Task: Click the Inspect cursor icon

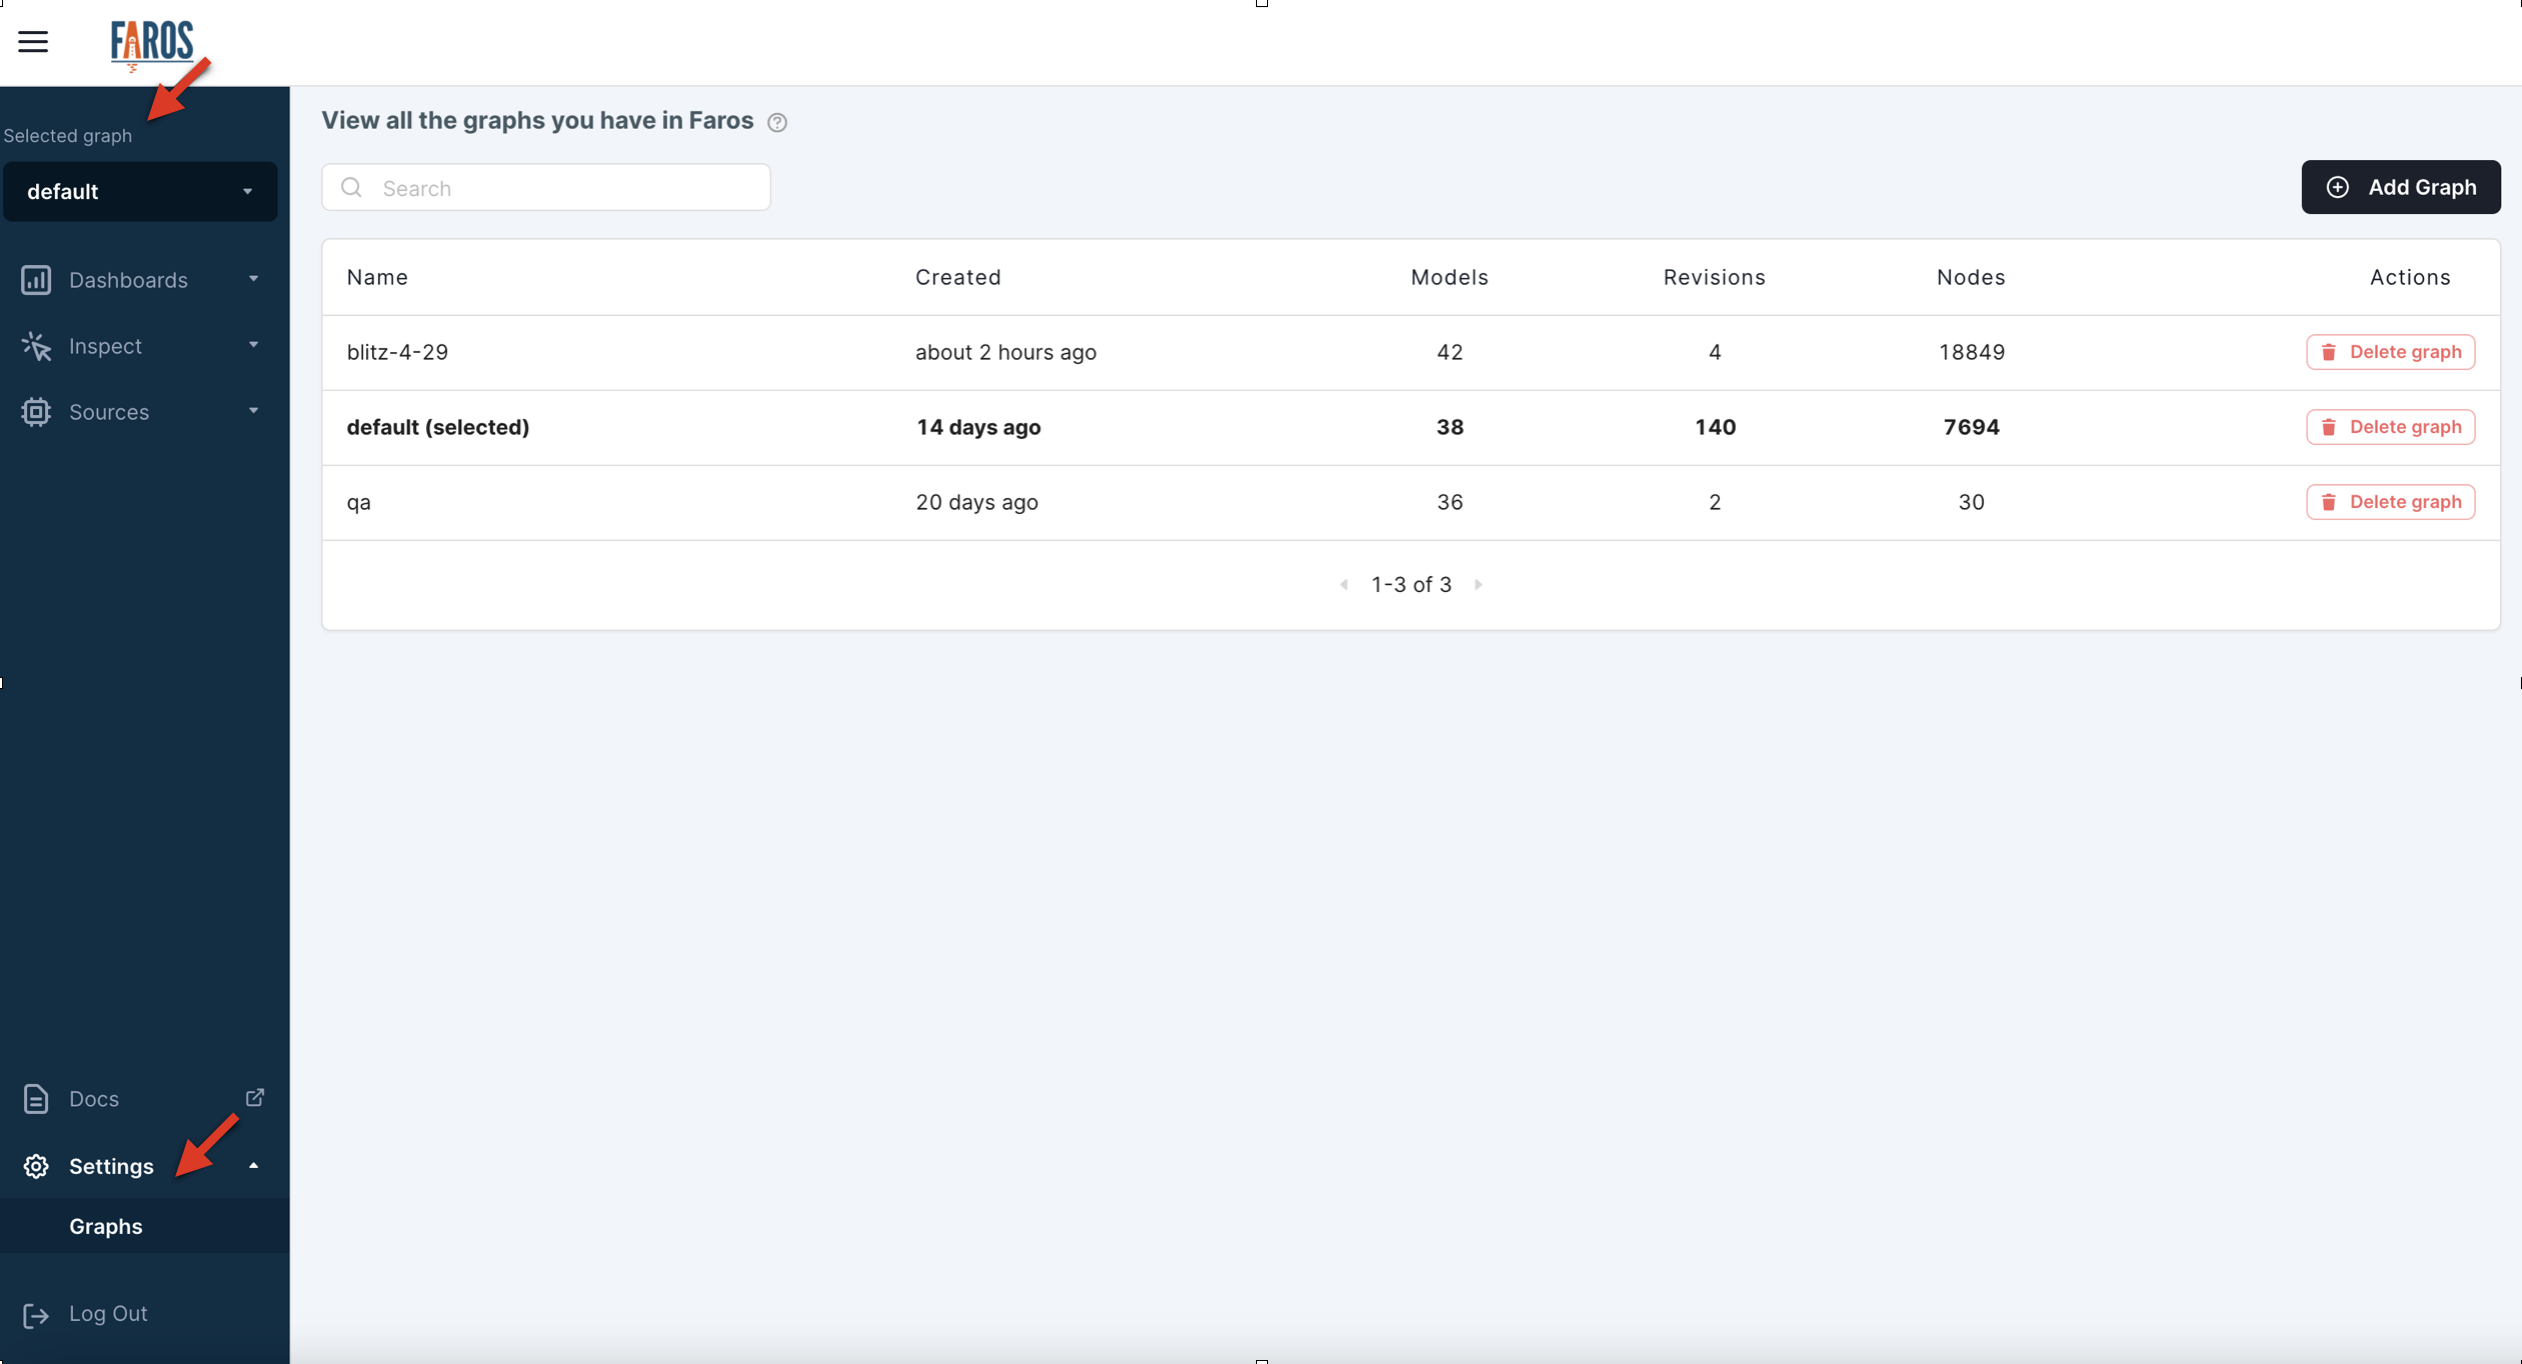Action: click(x=36, y=346)
